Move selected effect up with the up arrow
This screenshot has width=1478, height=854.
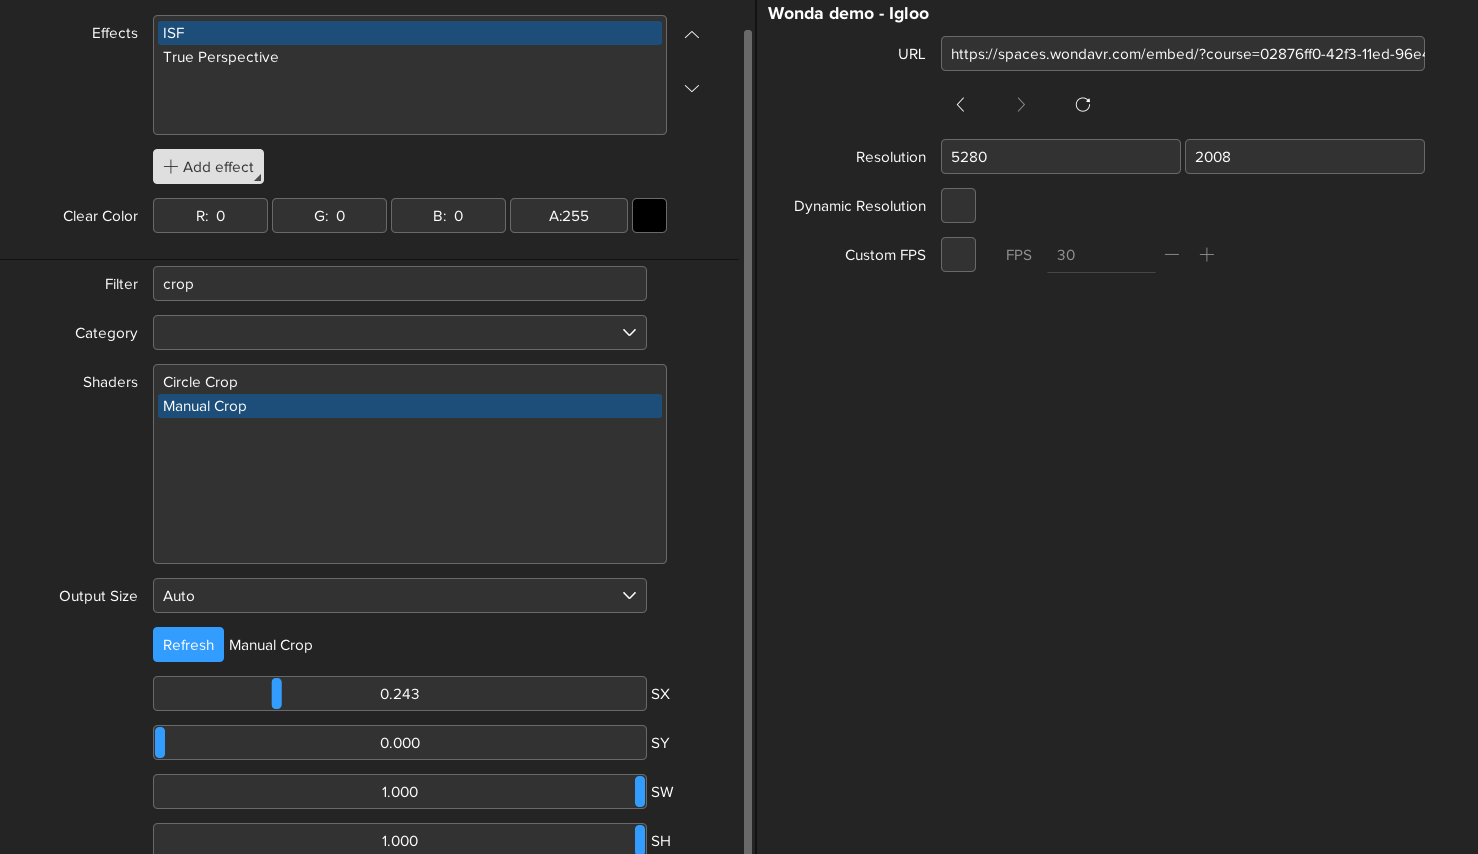click(691, 35)
